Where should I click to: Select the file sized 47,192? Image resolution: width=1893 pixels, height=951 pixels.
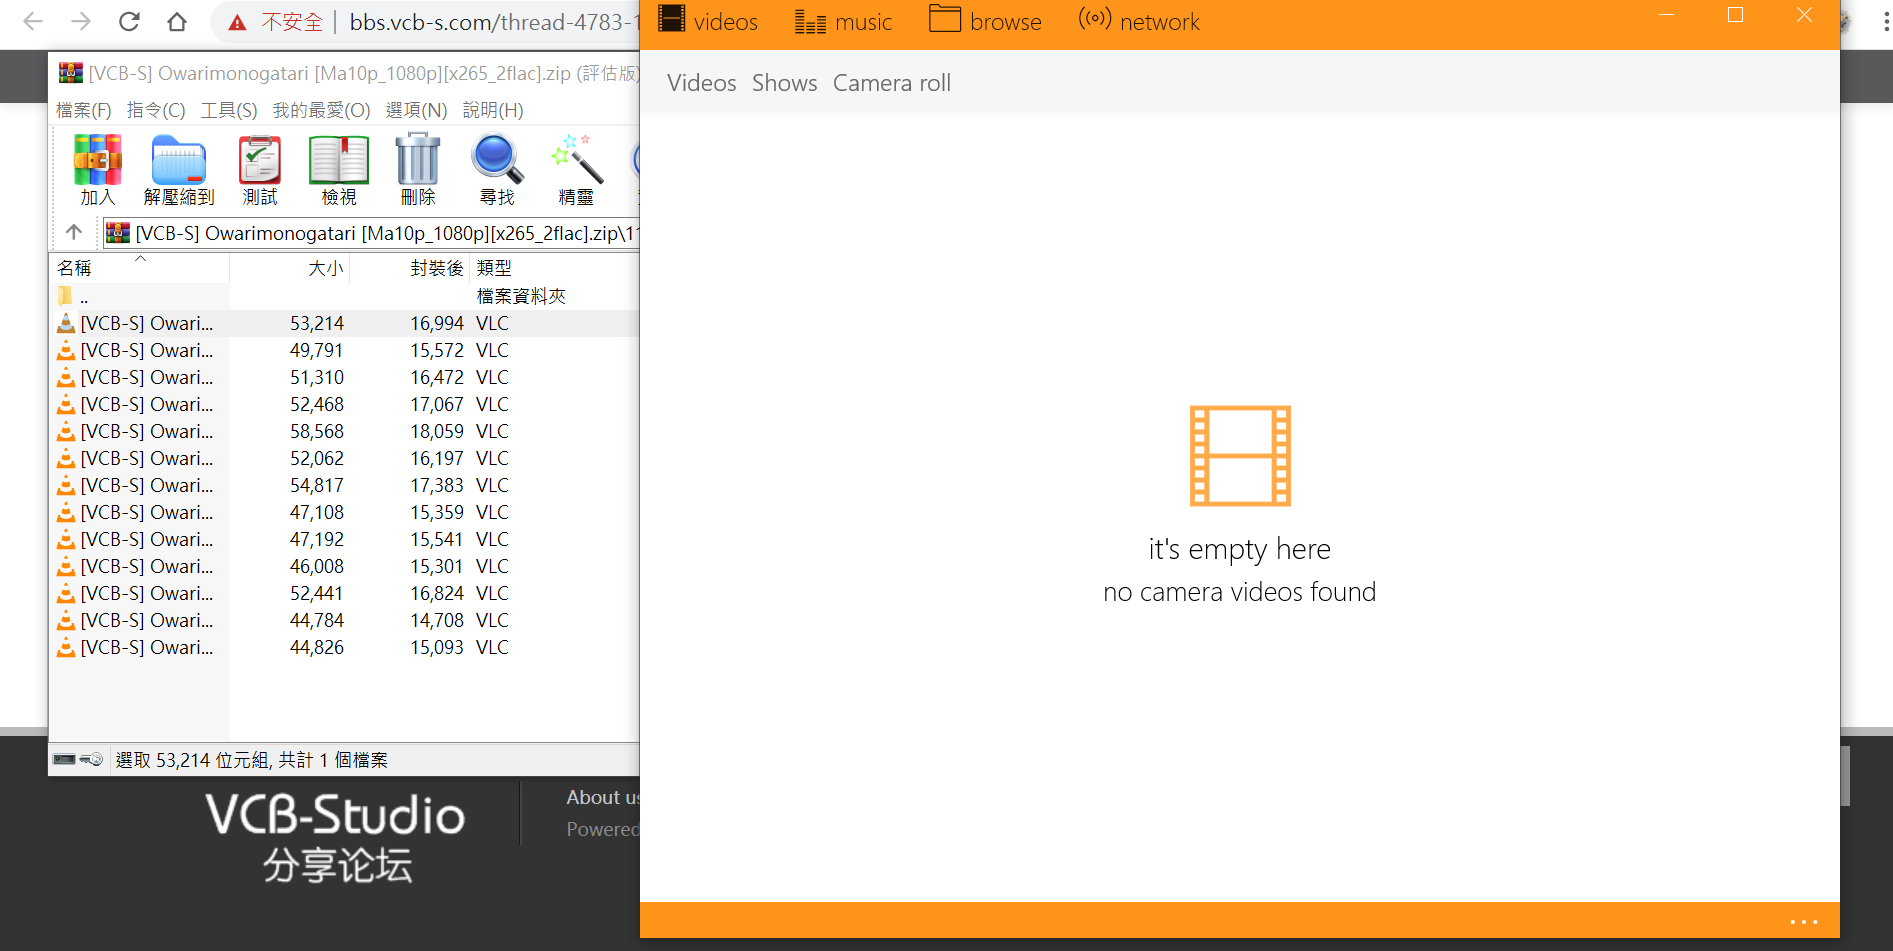pyautogui.click(x=344, y=539)
